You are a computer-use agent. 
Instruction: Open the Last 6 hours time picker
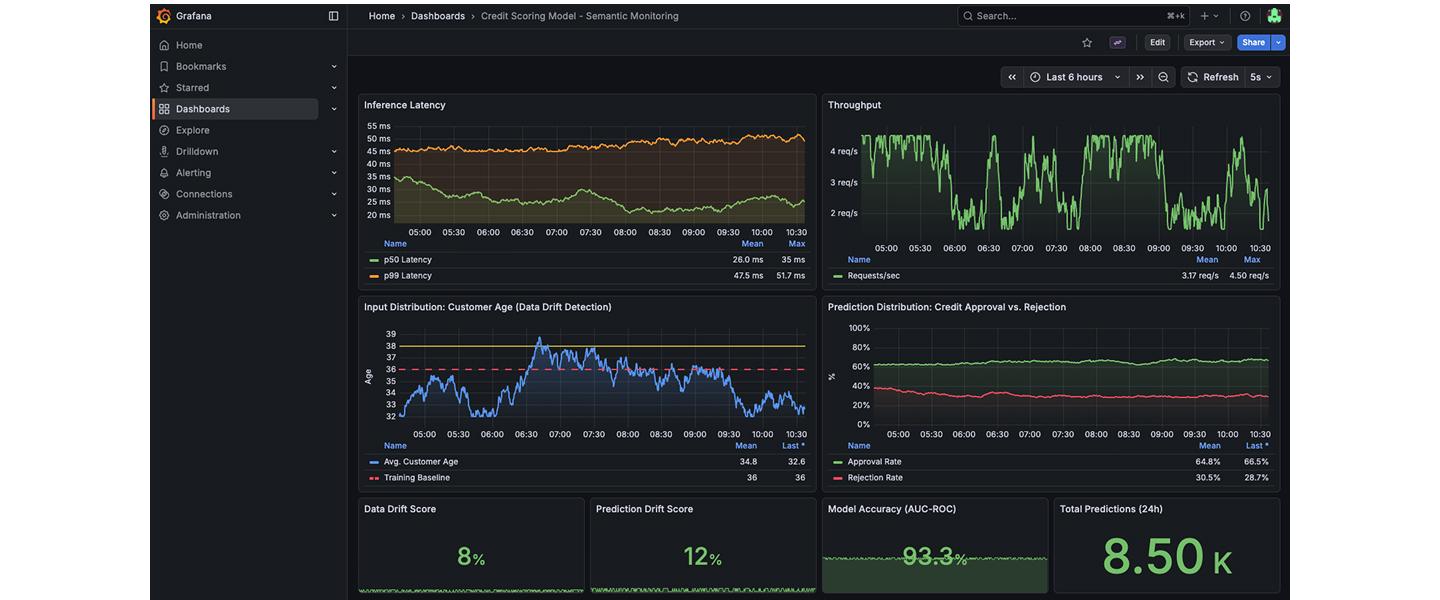pyautogui.click(x=1075, y=77)
